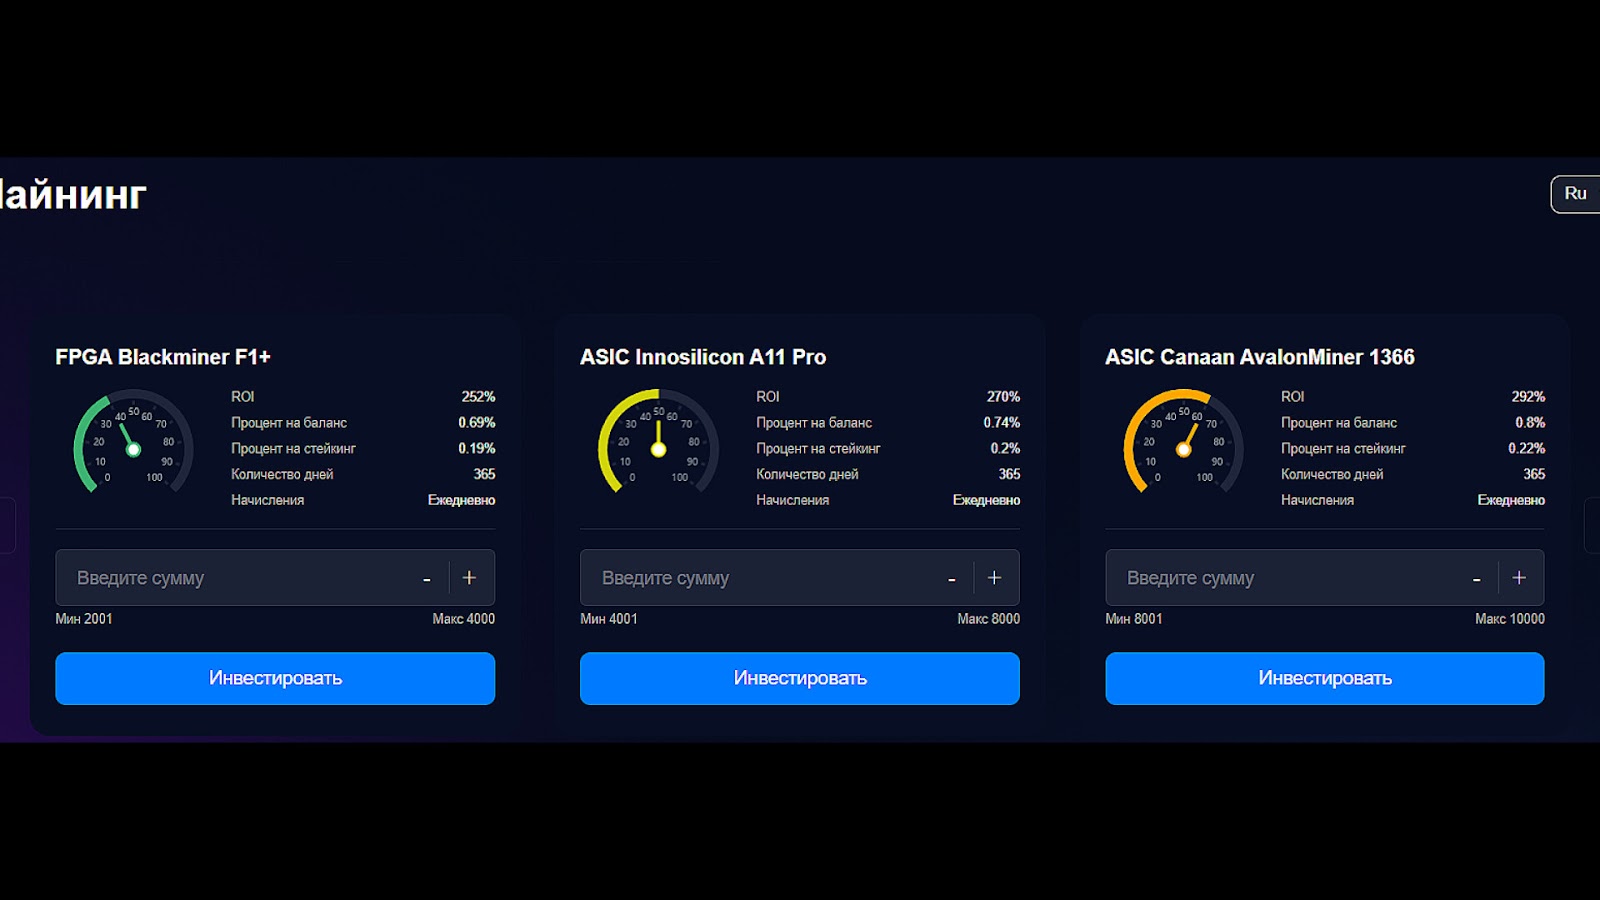
Task: Click 'Макс 8000' label
Action: coord(989,619)
